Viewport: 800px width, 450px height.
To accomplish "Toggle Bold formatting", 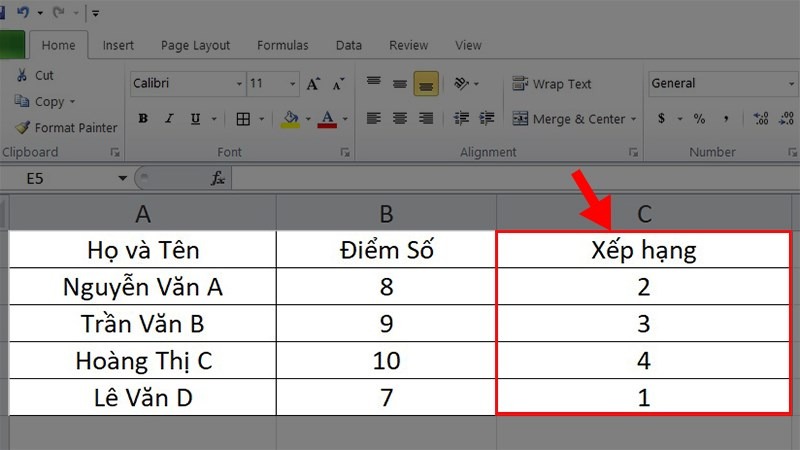I will (143, 119).
